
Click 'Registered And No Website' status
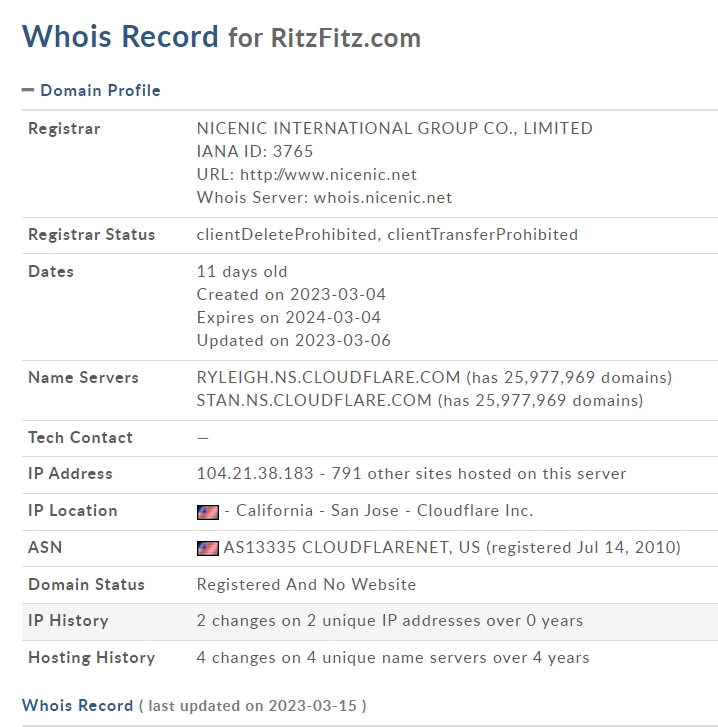[306, 585]
